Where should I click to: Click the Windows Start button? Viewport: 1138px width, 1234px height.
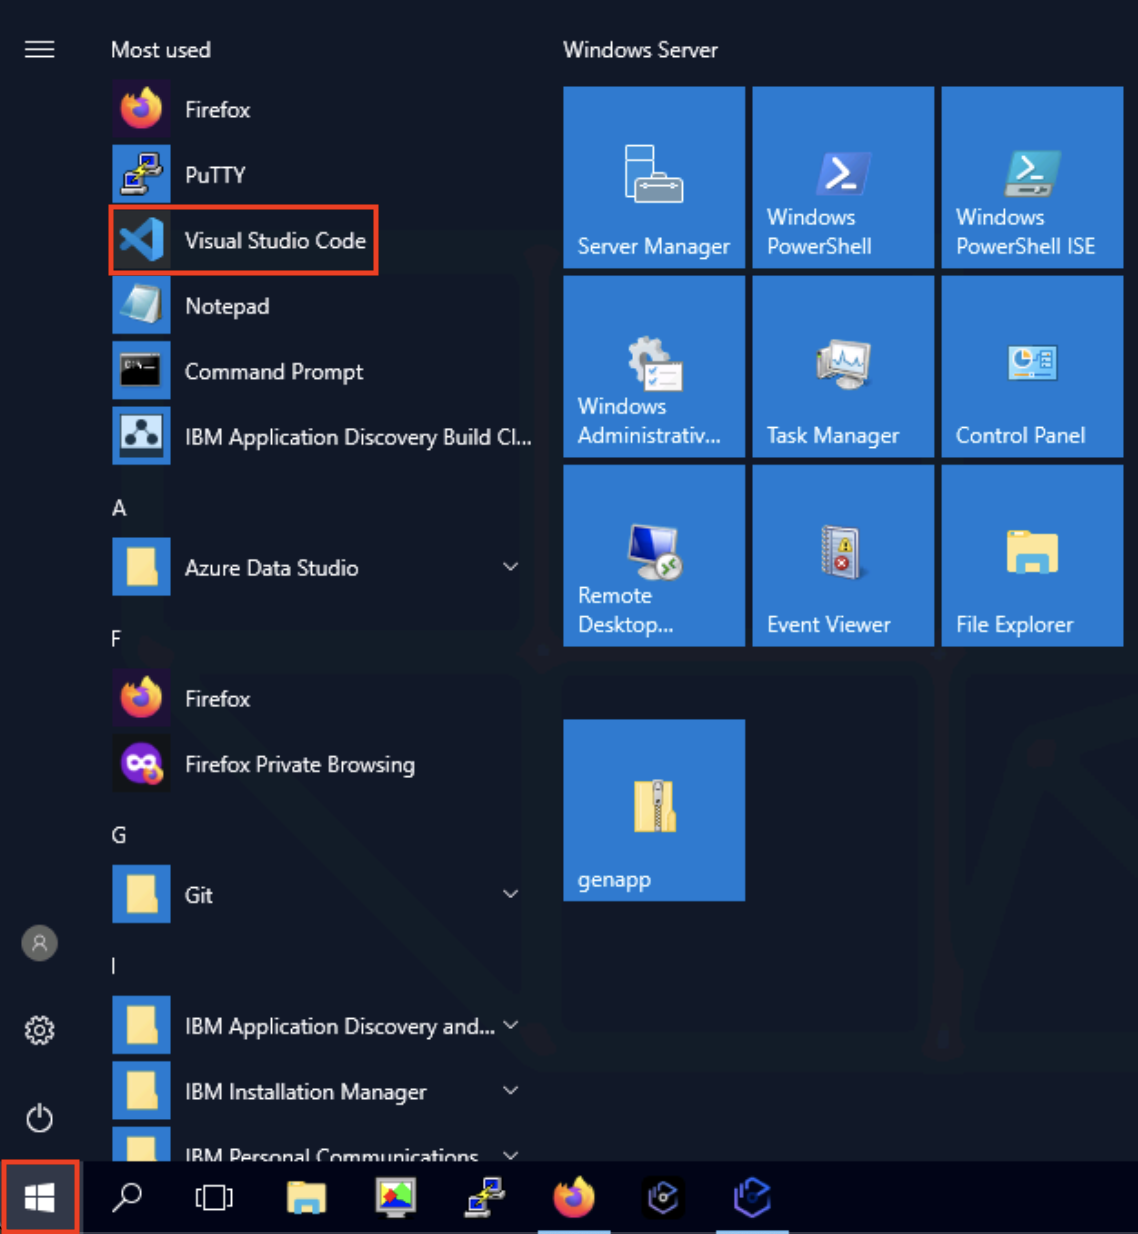point(40,1197)
